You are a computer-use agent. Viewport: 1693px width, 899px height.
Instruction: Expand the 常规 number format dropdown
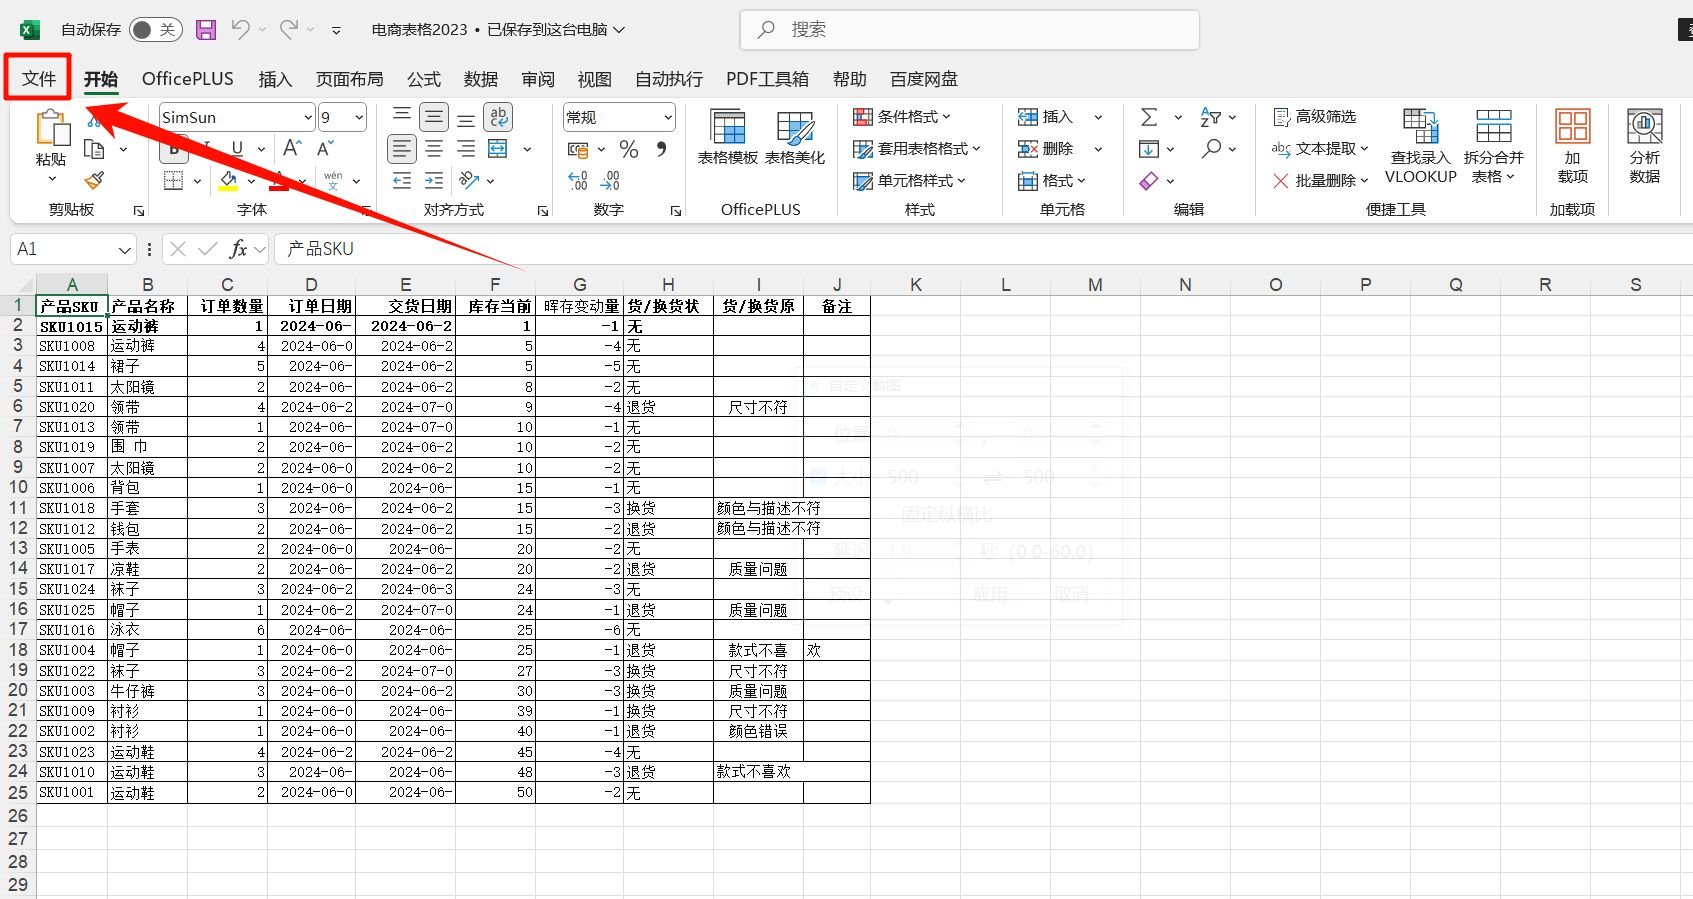click(667, 118)
